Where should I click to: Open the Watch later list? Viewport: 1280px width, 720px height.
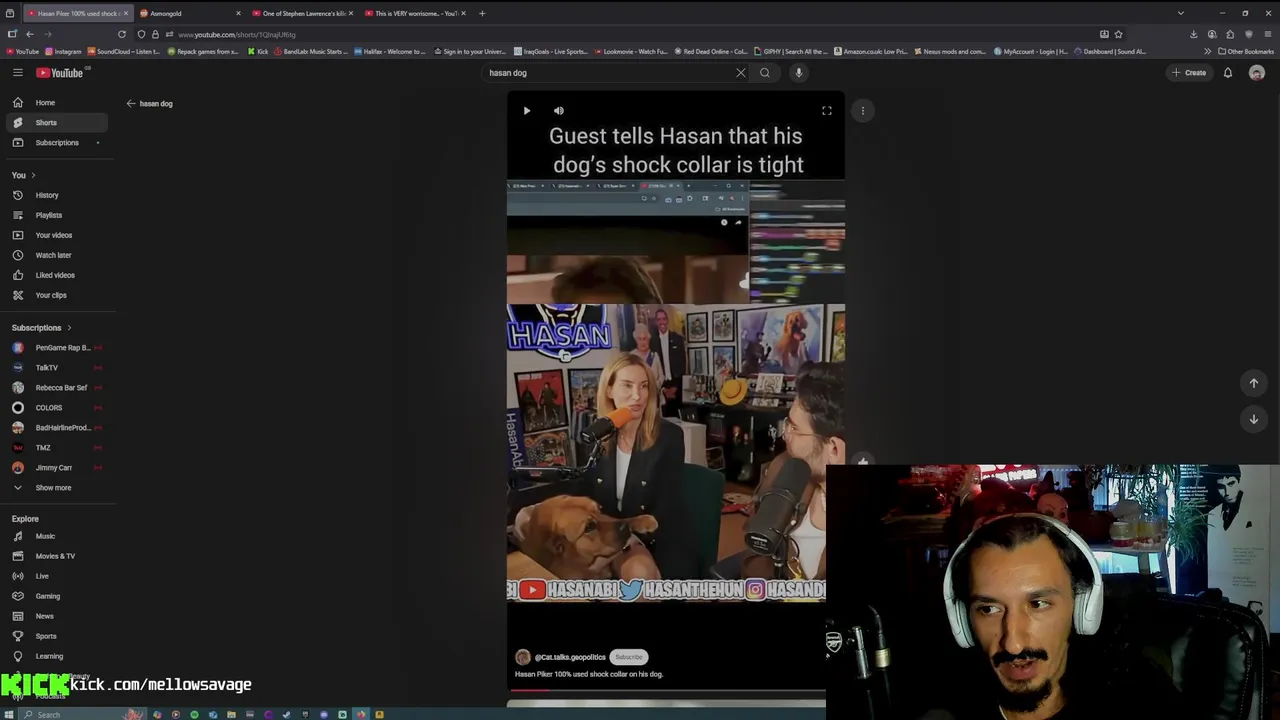(56, 255)
